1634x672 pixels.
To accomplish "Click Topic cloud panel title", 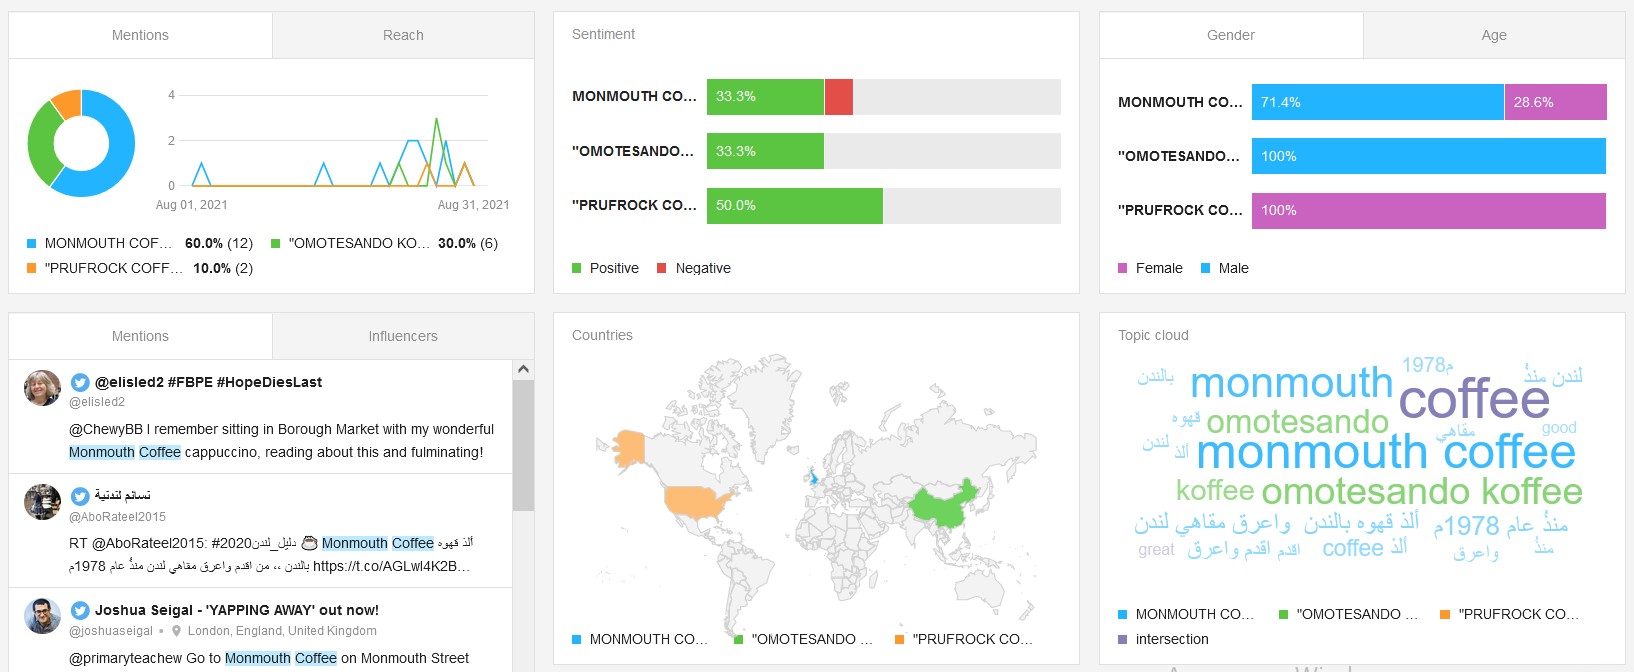I will pos(1153,335).
